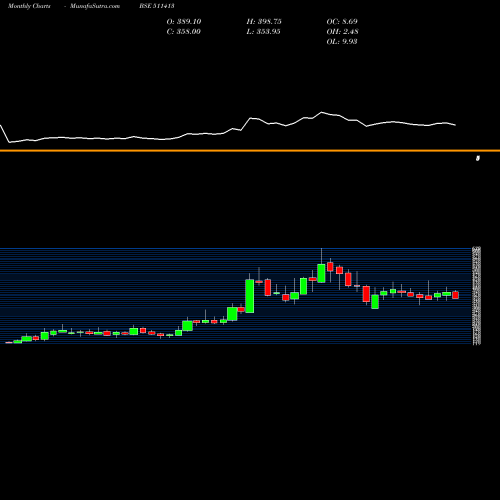Click the 'Monthly Charts' title text
The width and height of the screenshot is (500, 500).
click(29, 6)
